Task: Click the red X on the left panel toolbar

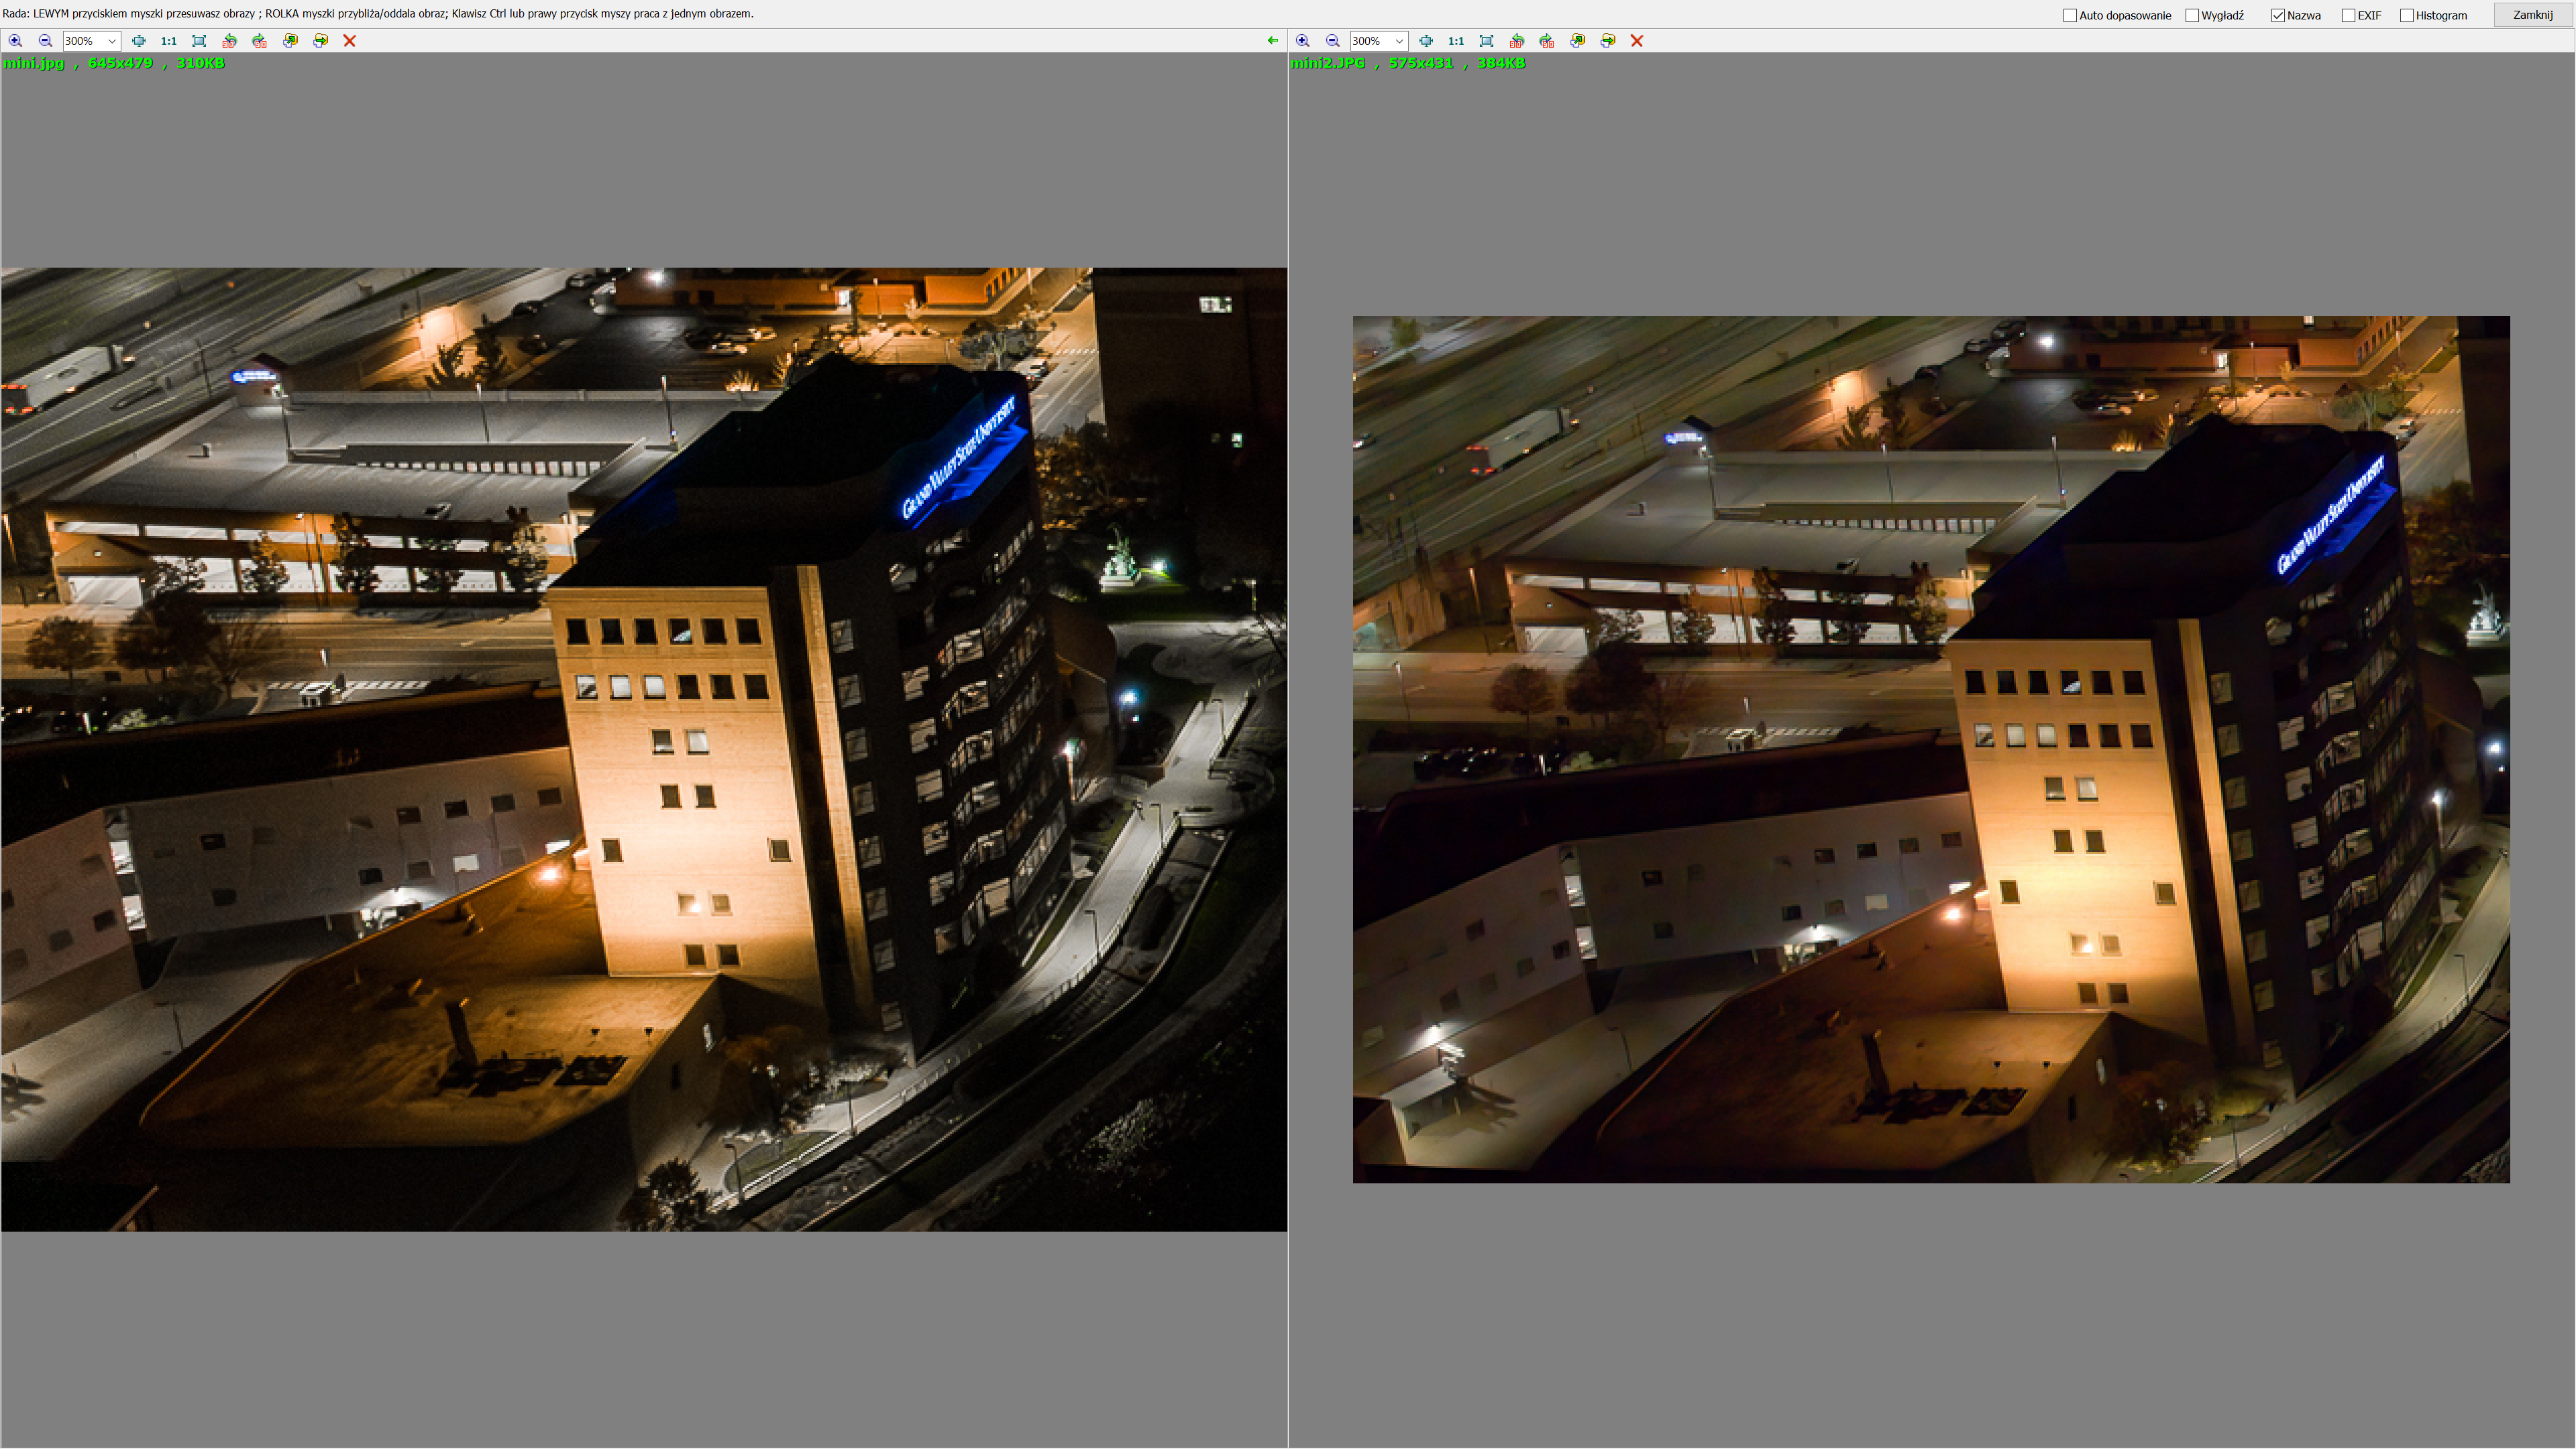Action: point(350,41)
